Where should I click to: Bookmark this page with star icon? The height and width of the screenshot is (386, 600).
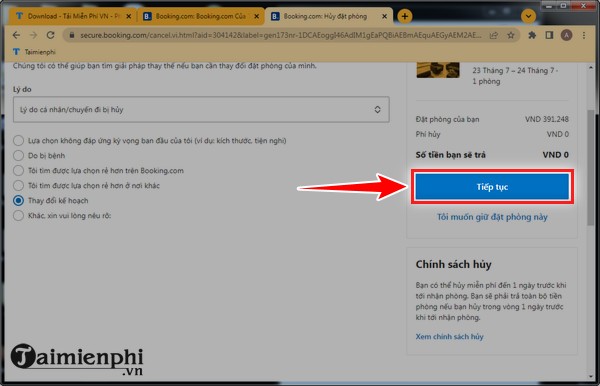pyautogui.click(x=510, y=35)
